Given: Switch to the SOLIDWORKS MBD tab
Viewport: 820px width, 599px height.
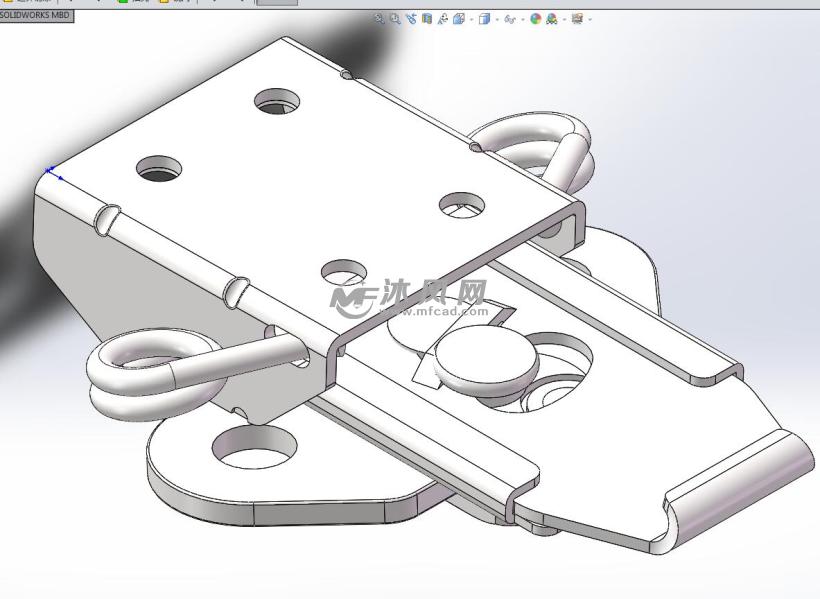Looking at the screenshot, I should tap(36, 17).
